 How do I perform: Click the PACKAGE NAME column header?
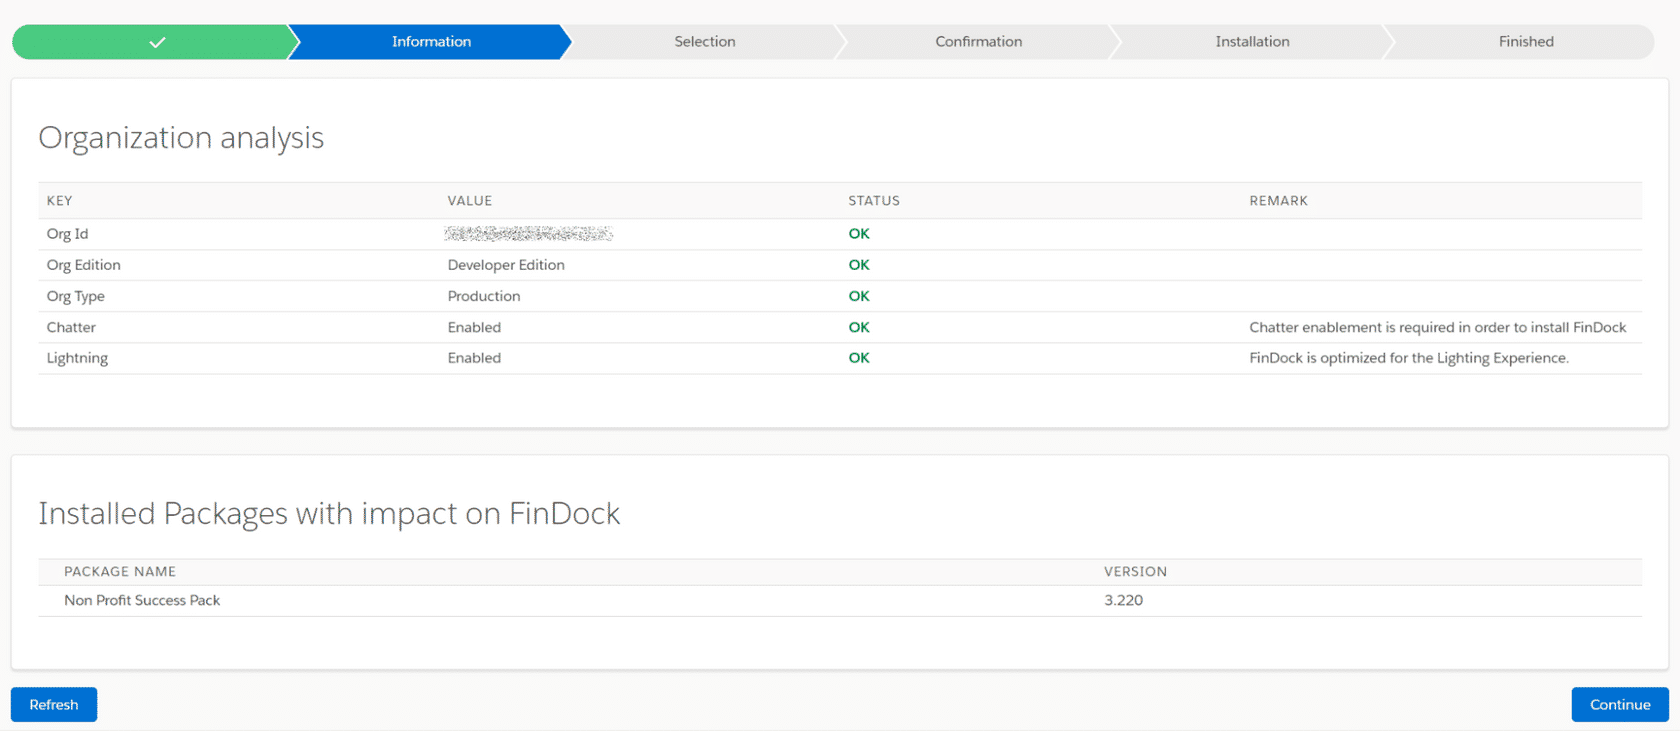pyautogui.click(x=120, y=572)
